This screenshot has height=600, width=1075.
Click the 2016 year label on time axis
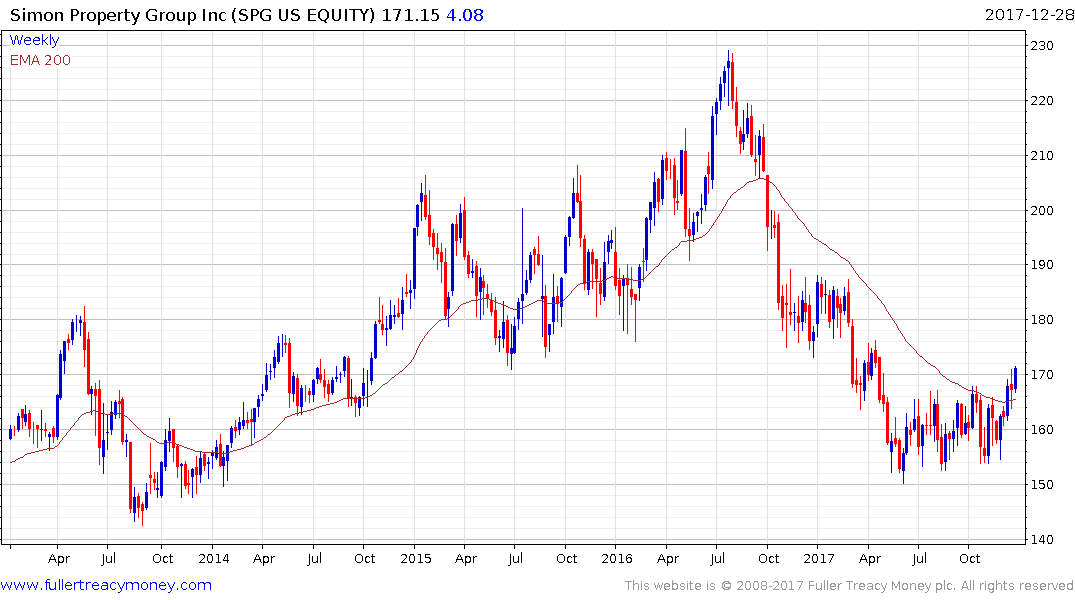click(x=617, y=559)
